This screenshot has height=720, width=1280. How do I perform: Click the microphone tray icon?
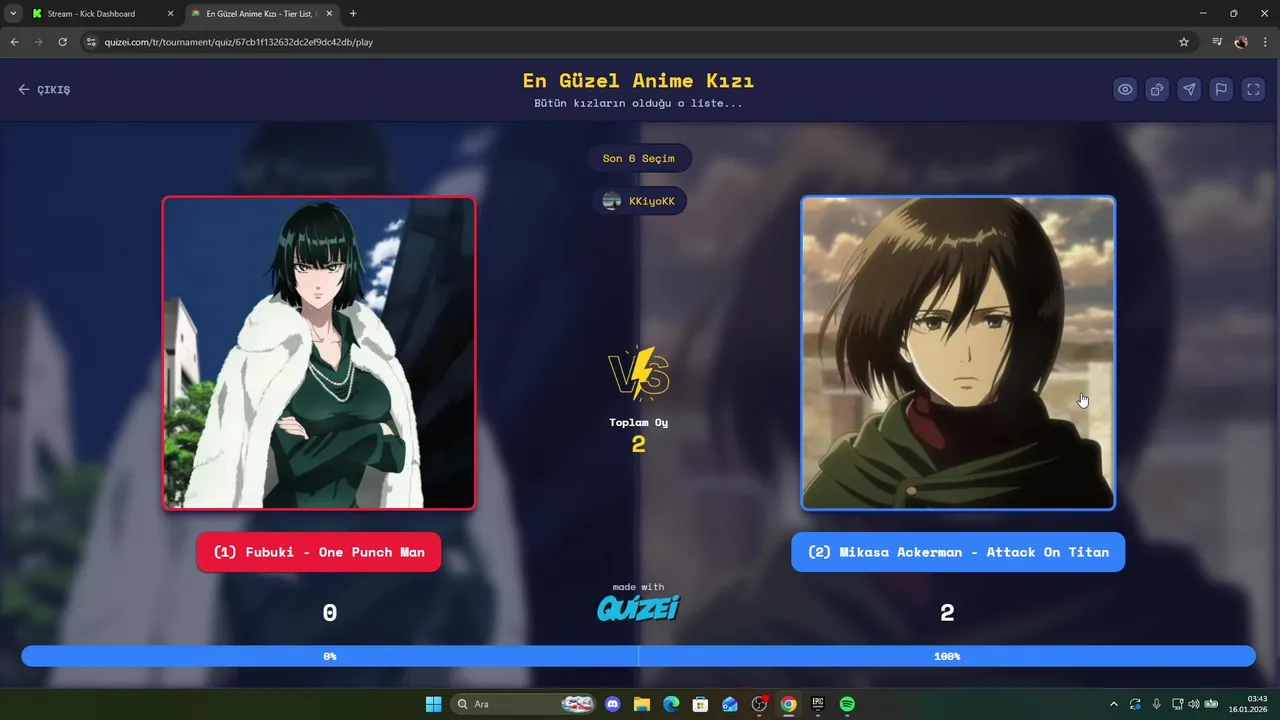point(1157,704)
